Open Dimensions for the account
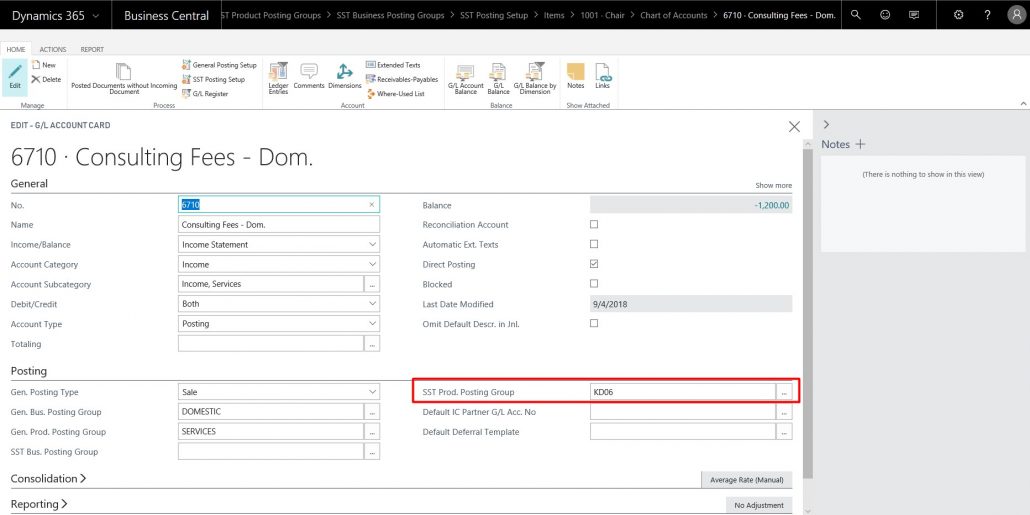 coord(345,78)
